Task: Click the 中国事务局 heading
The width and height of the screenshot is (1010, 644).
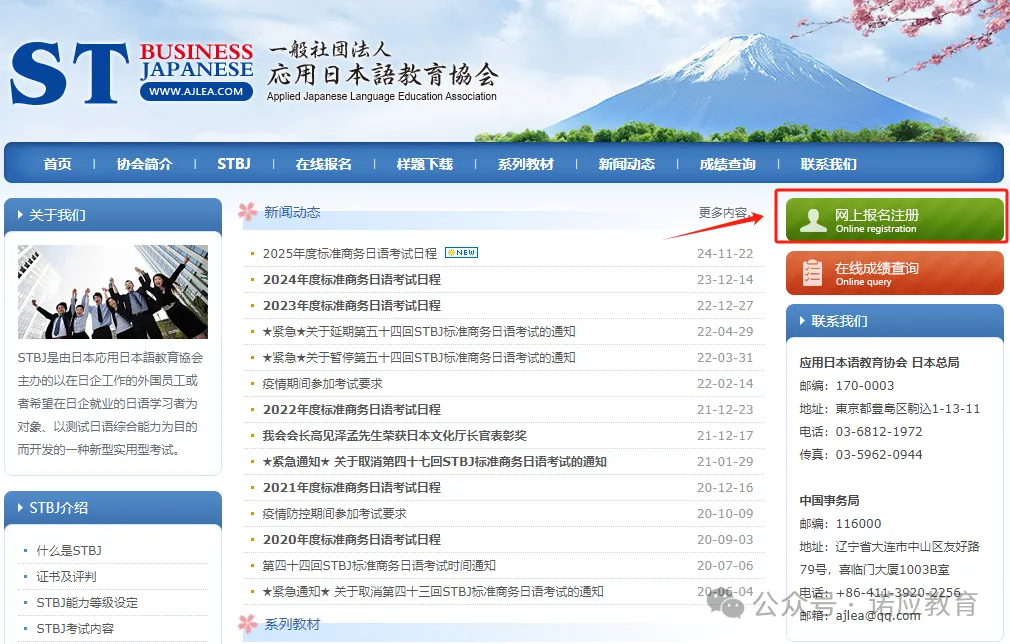Action: point(830,500)
